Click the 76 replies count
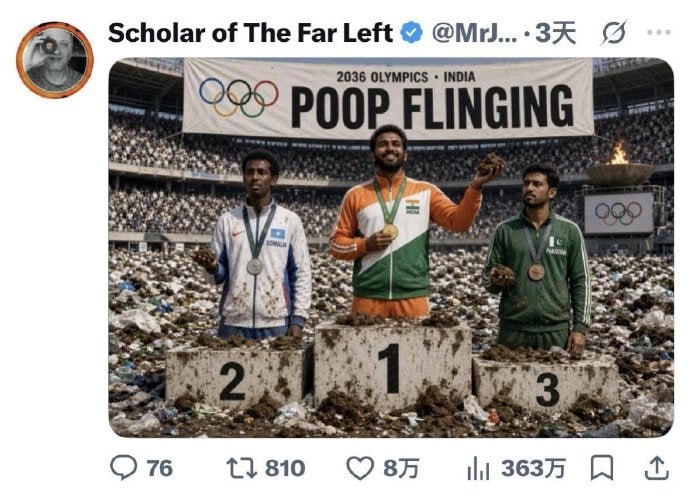Viewport: 690px width, 504px height. (160, 468)
